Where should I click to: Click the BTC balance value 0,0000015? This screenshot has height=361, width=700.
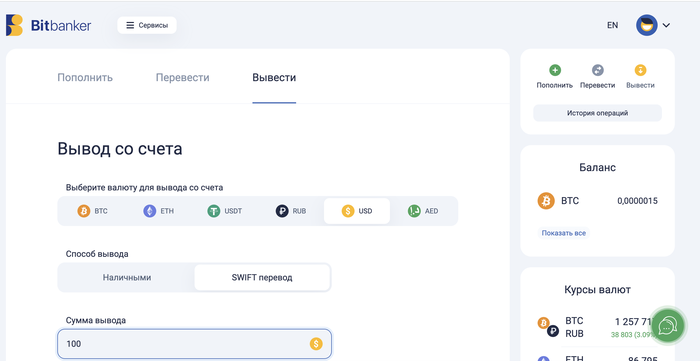(x=638, y=201)
